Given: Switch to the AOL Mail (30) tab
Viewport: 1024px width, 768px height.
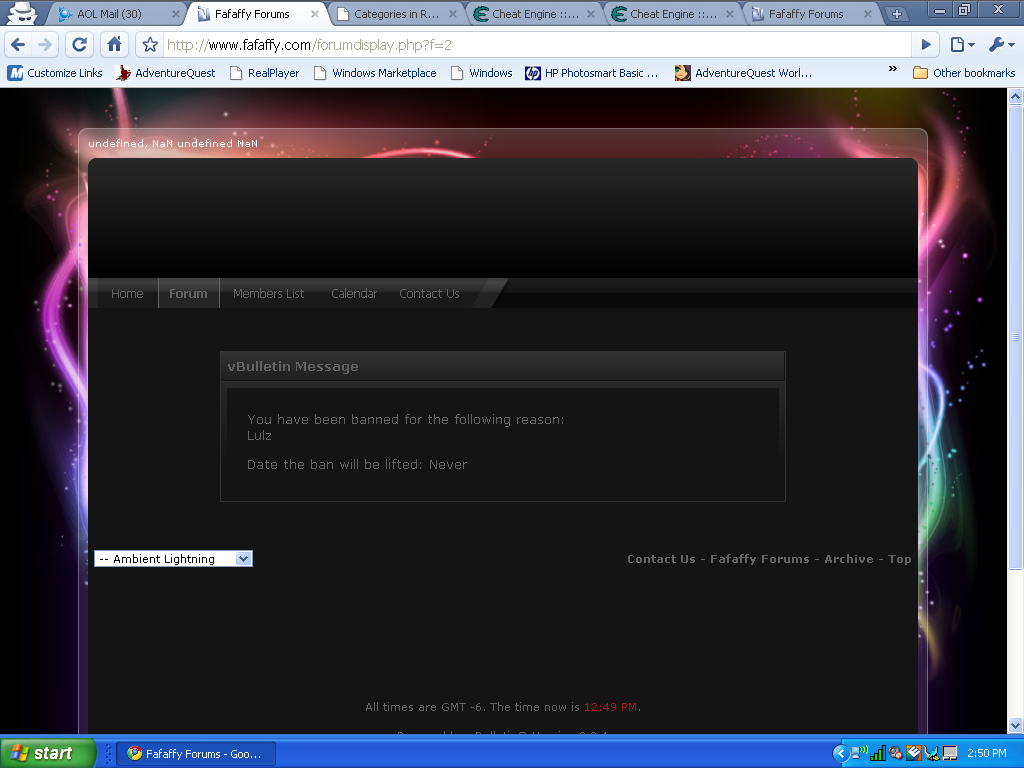Looking at the screenshot, I should pyautogui.click(x=118, y=14).
